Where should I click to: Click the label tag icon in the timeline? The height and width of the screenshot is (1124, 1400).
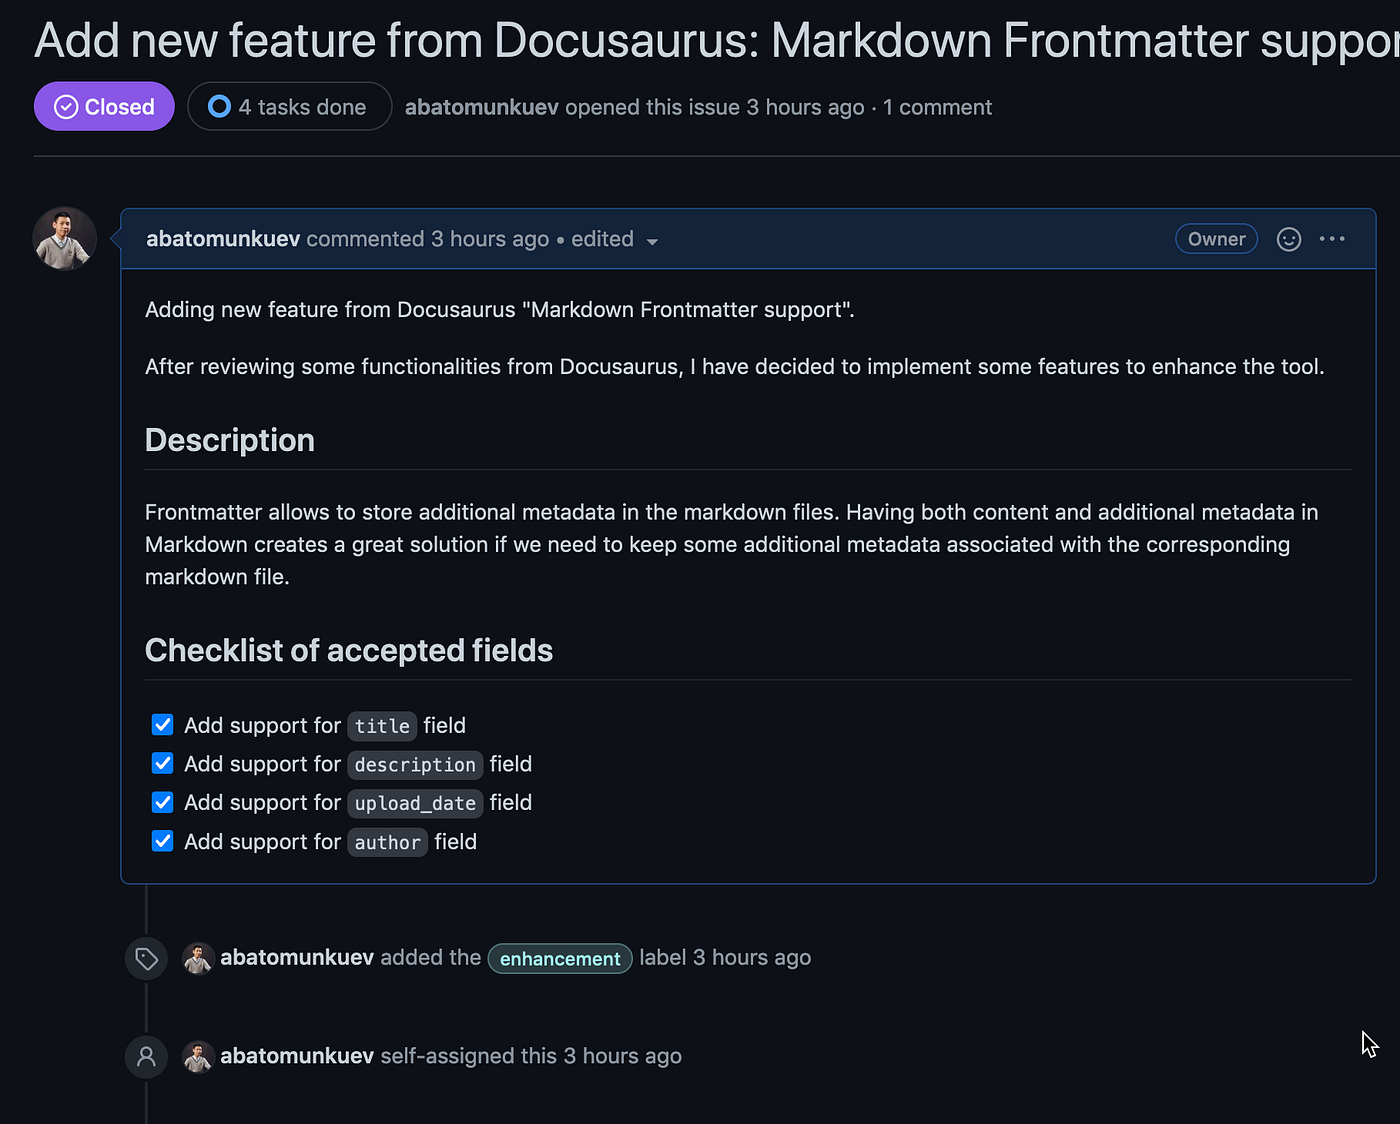146,957
